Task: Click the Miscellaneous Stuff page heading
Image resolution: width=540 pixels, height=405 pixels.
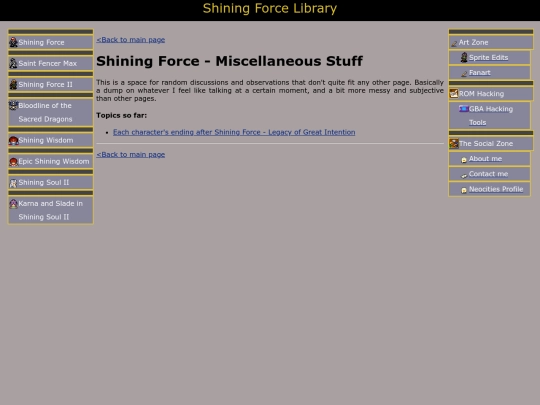Action: [229, 61]
